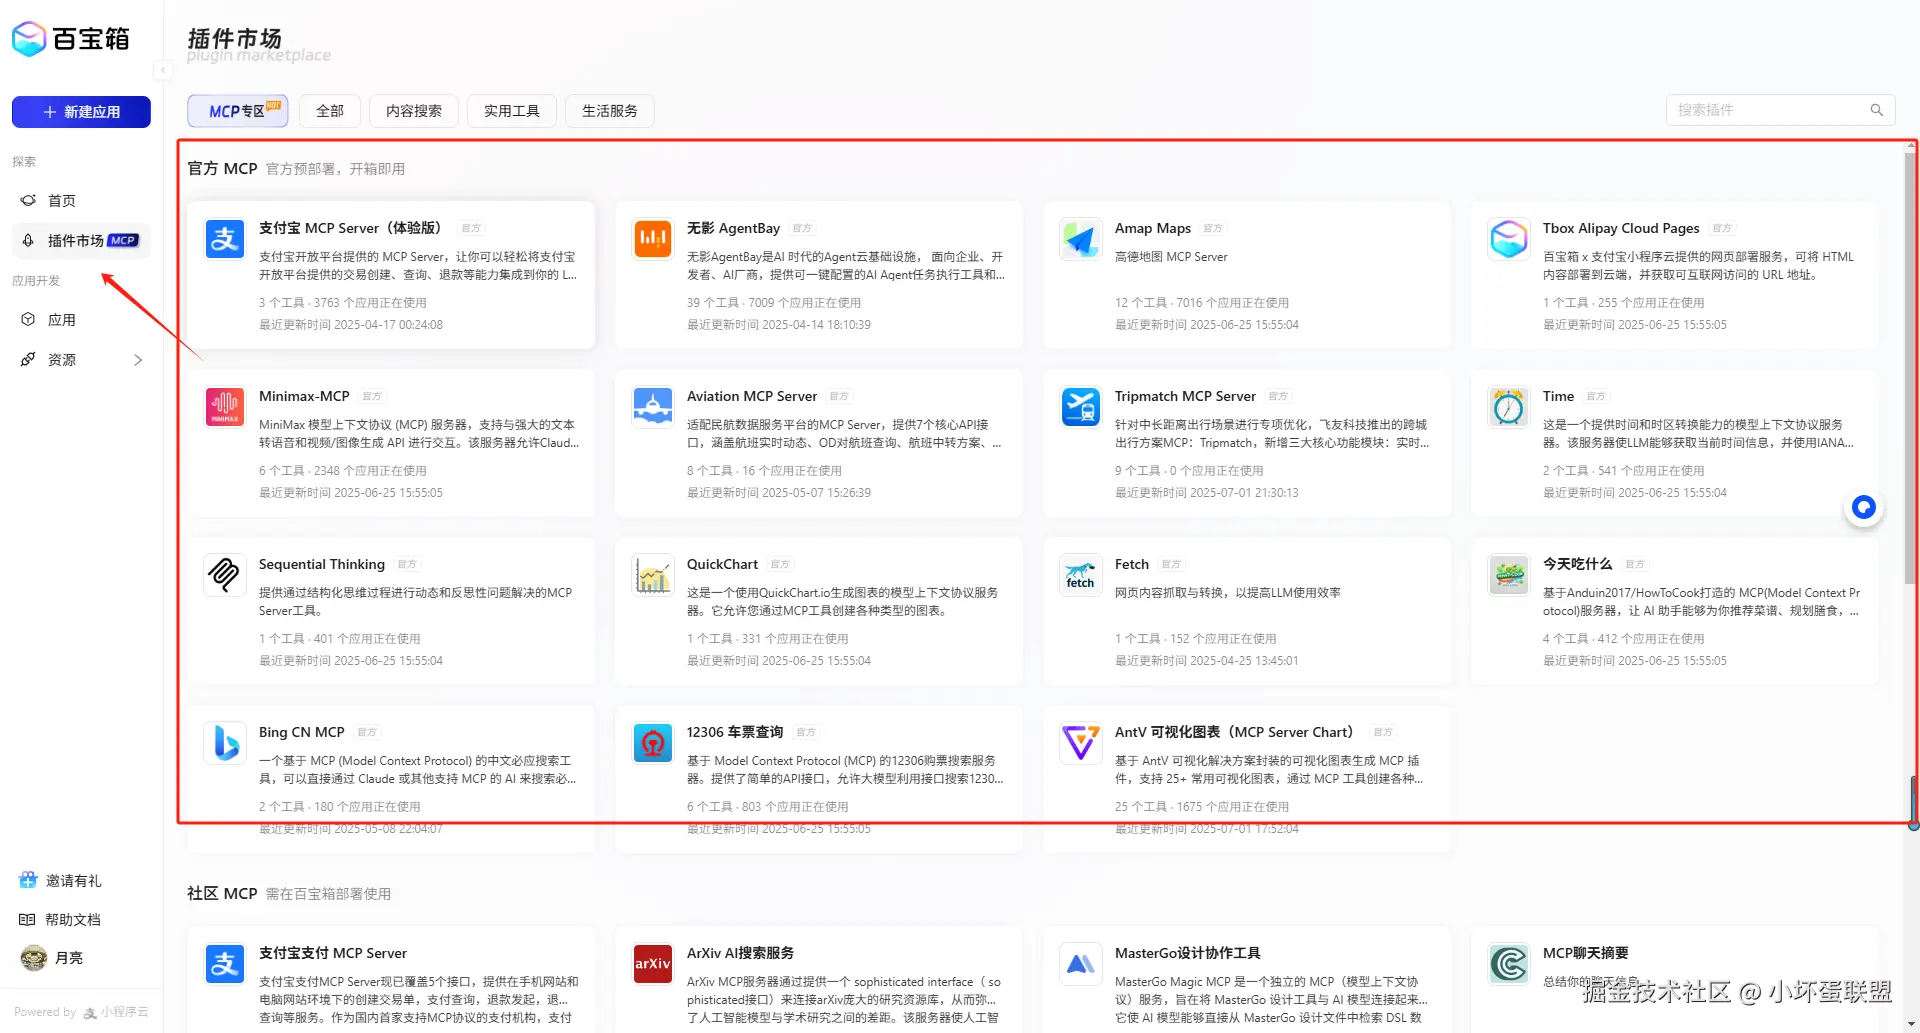
Task: Click the QuickChart icon
Action: 653,576
